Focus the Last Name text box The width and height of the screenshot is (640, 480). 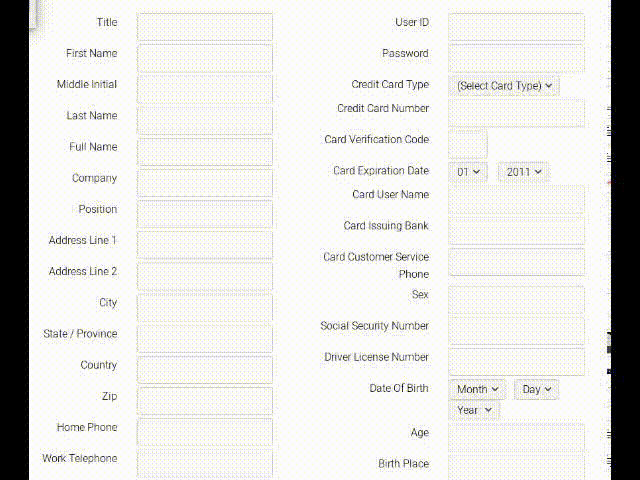tap(205, 120)
